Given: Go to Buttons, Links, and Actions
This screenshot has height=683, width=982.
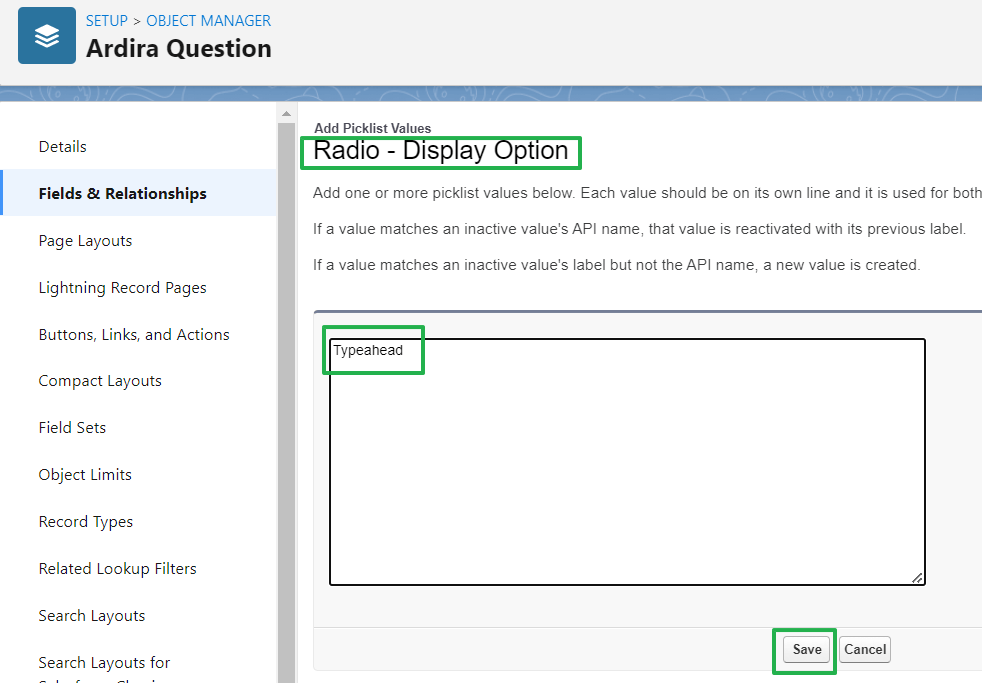Looking at the screenshot, I should coord(133,334).
